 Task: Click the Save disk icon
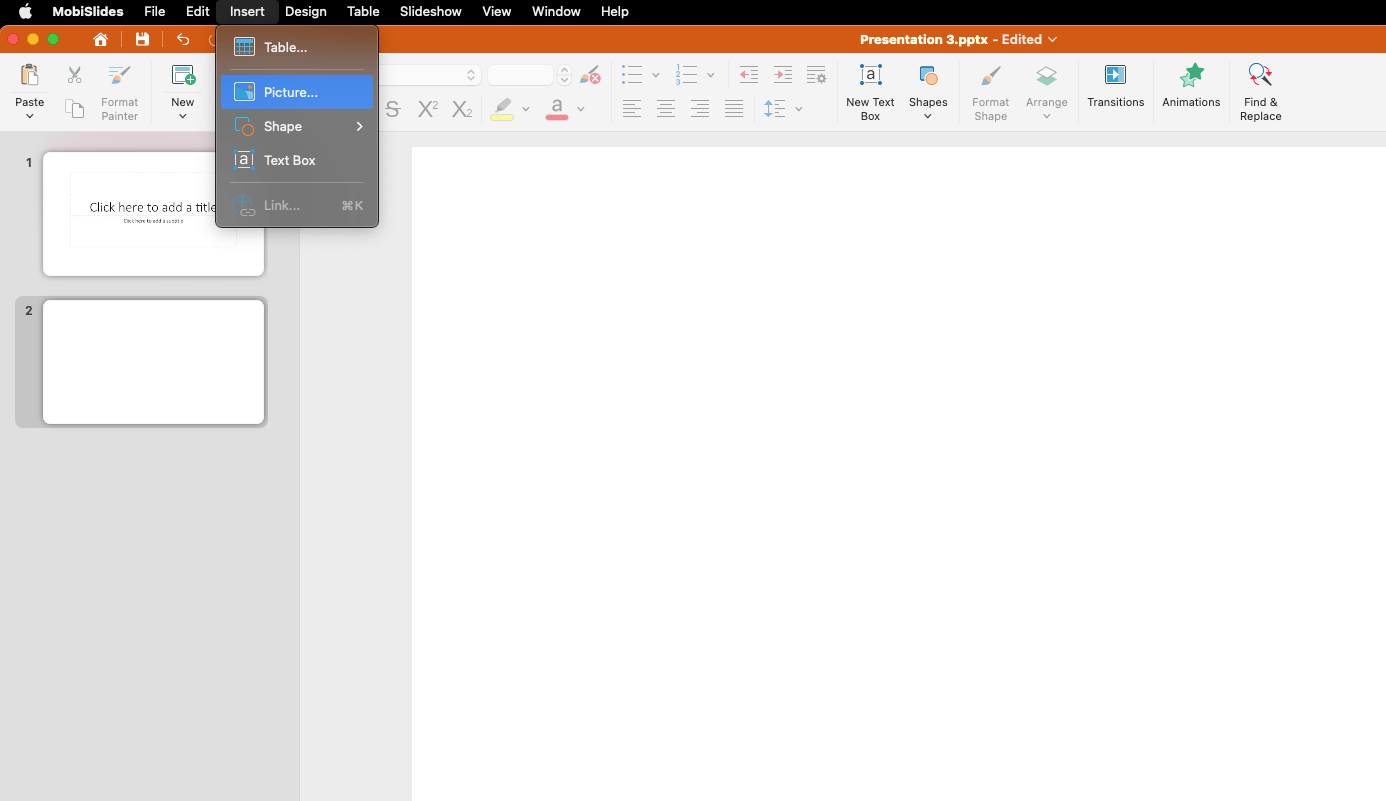click(x=142, y=39)
